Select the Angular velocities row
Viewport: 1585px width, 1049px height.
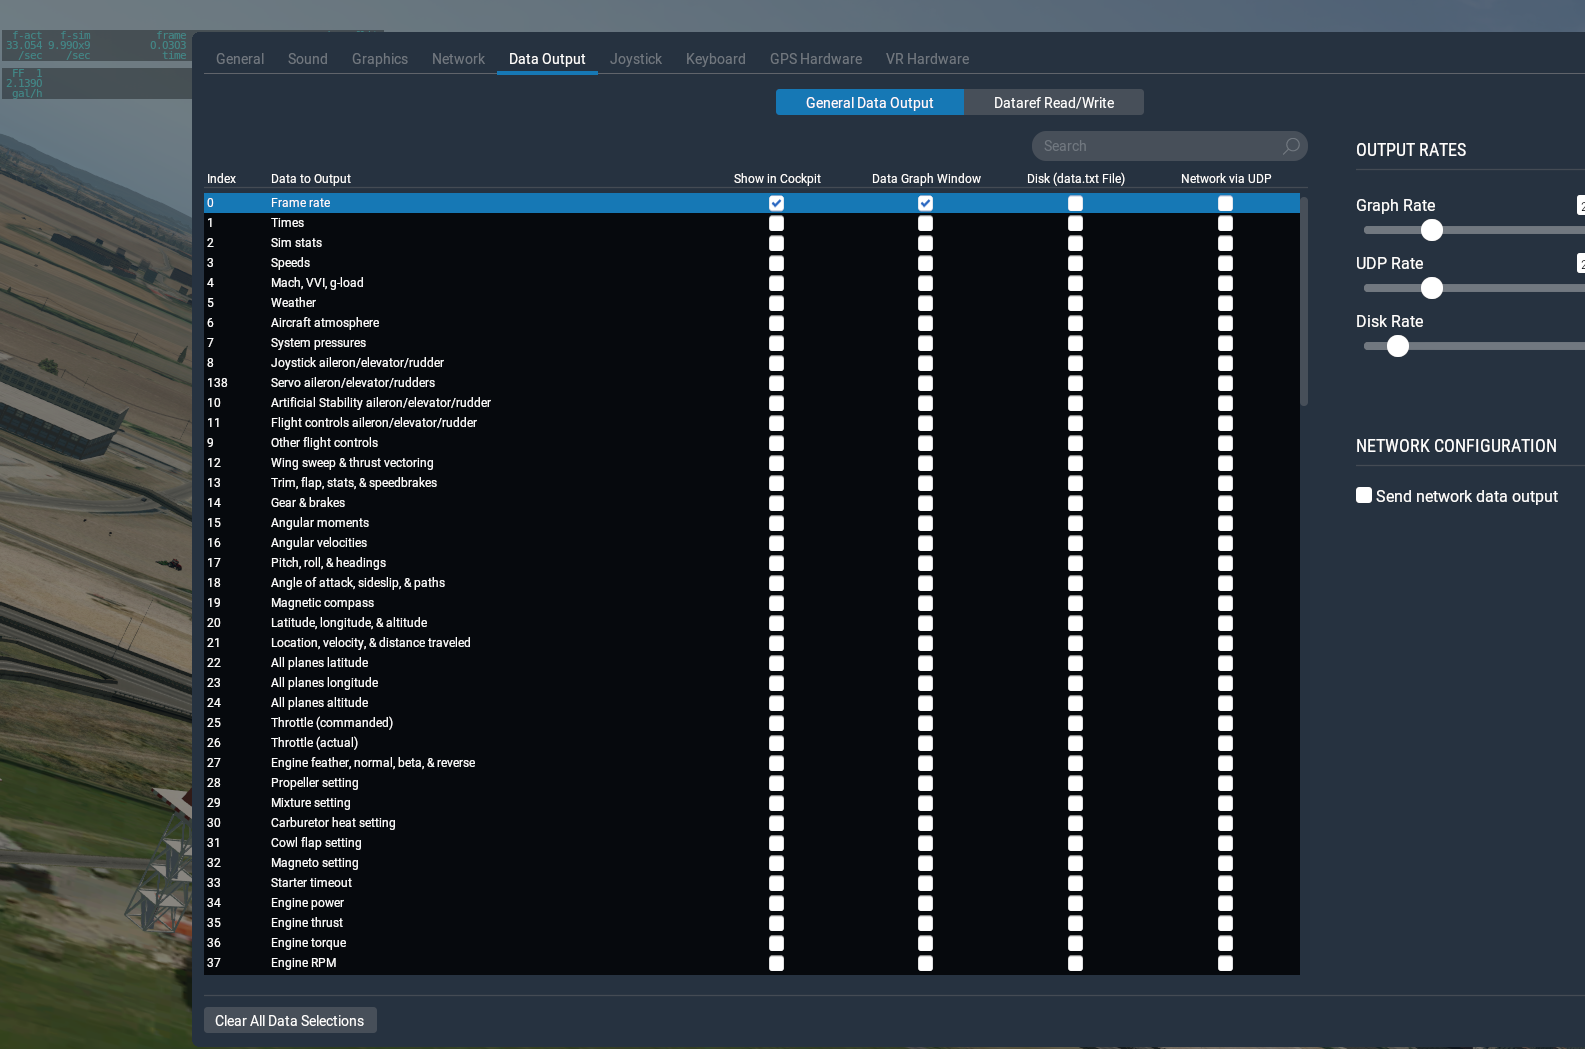pyautogui.click(x=752, y=543)
